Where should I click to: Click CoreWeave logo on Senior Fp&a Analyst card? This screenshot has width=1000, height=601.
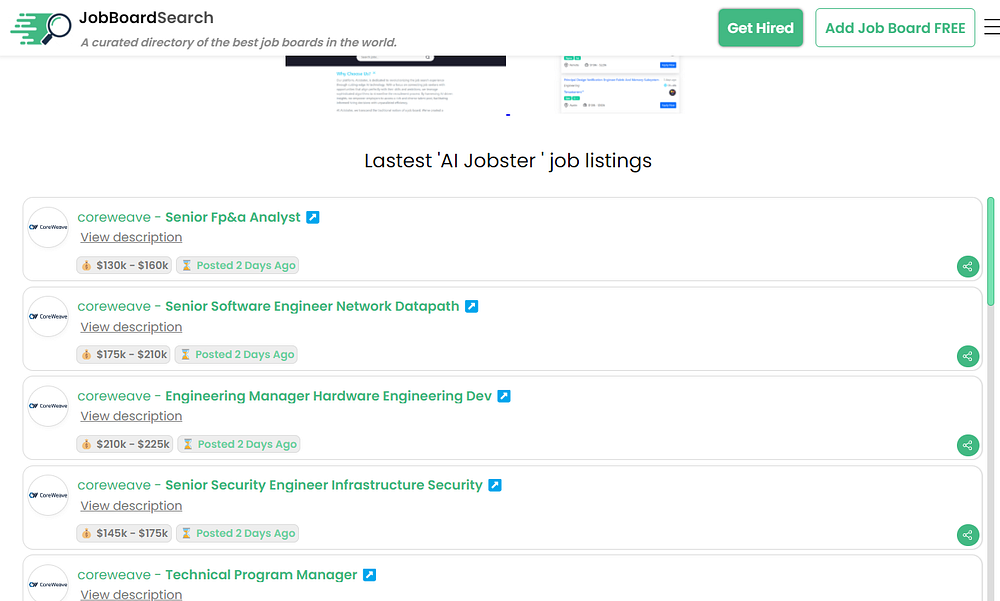pyautogui.click(x=48, y=227)
